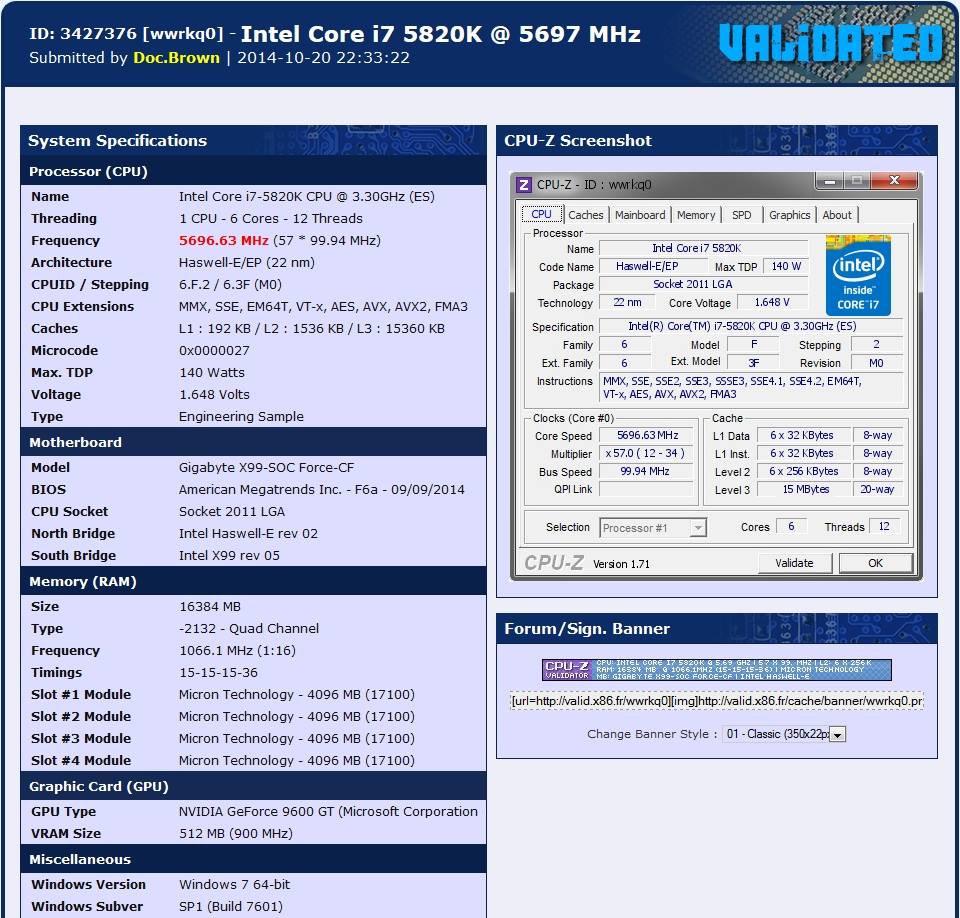The width and height of the screenshot is (960, 918).
Task: Click the Threads 12 field
Action: click(x=883, y=527)
